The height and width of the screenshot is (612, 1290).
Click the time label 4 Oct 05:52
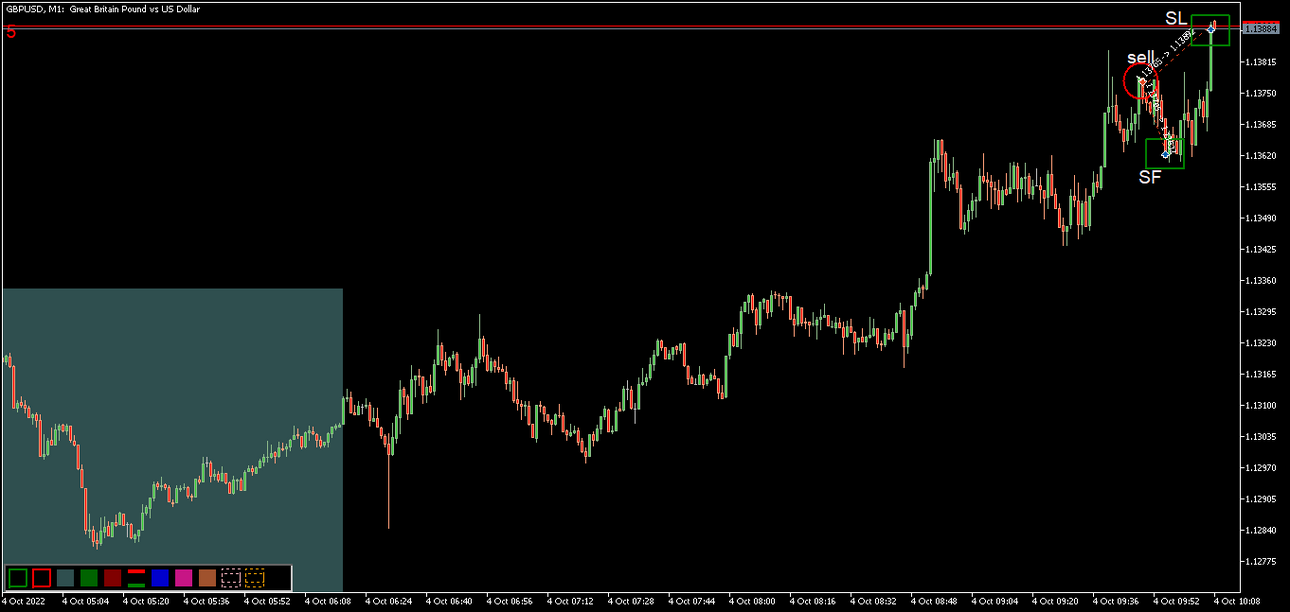click(267, 602)
